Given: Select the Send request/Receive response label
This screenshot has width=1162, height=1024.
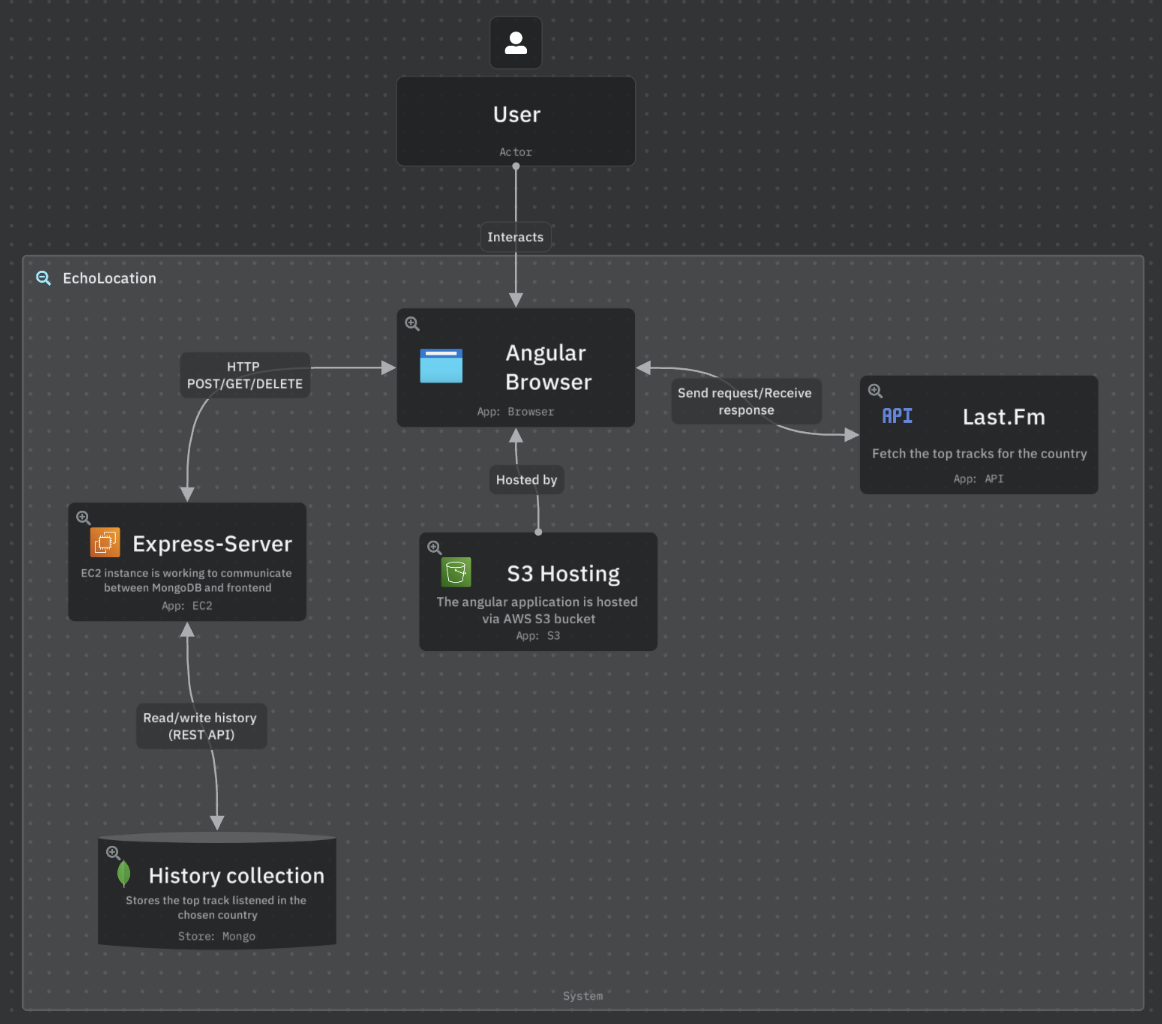Looking at the screenshot, I should click(x=746, y=402).
